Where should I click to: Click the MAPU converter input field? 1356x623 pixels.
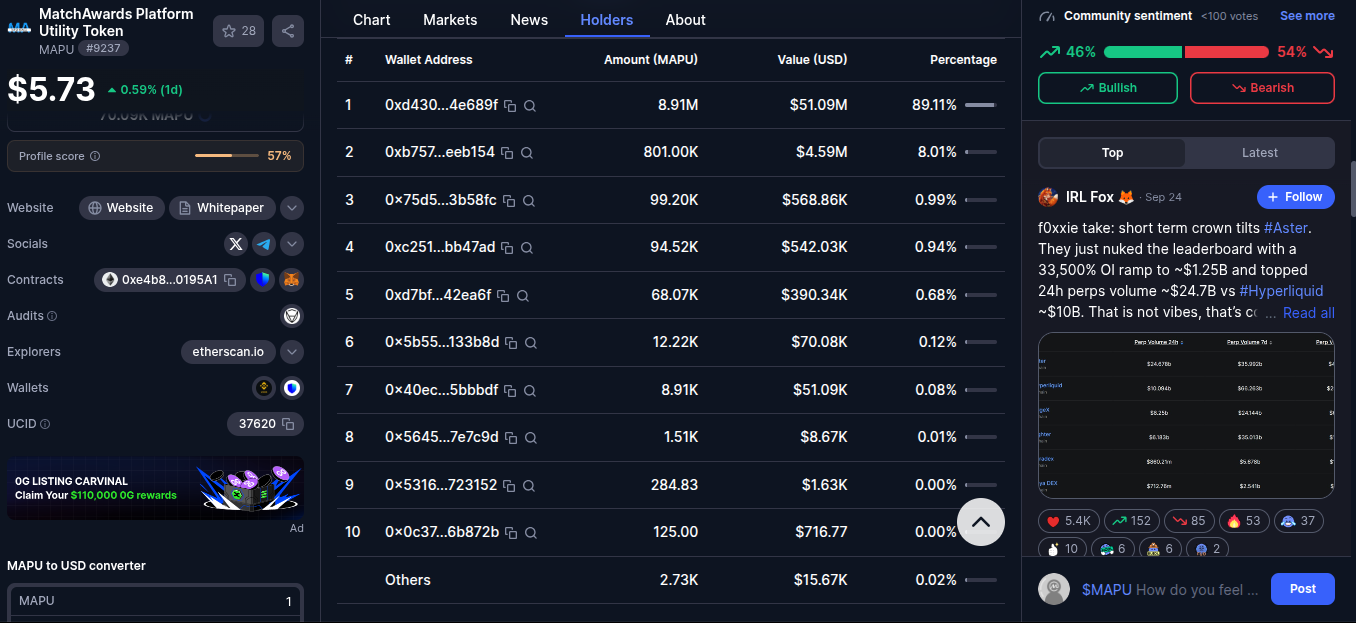pyautogui.click(x=155, y=601)
